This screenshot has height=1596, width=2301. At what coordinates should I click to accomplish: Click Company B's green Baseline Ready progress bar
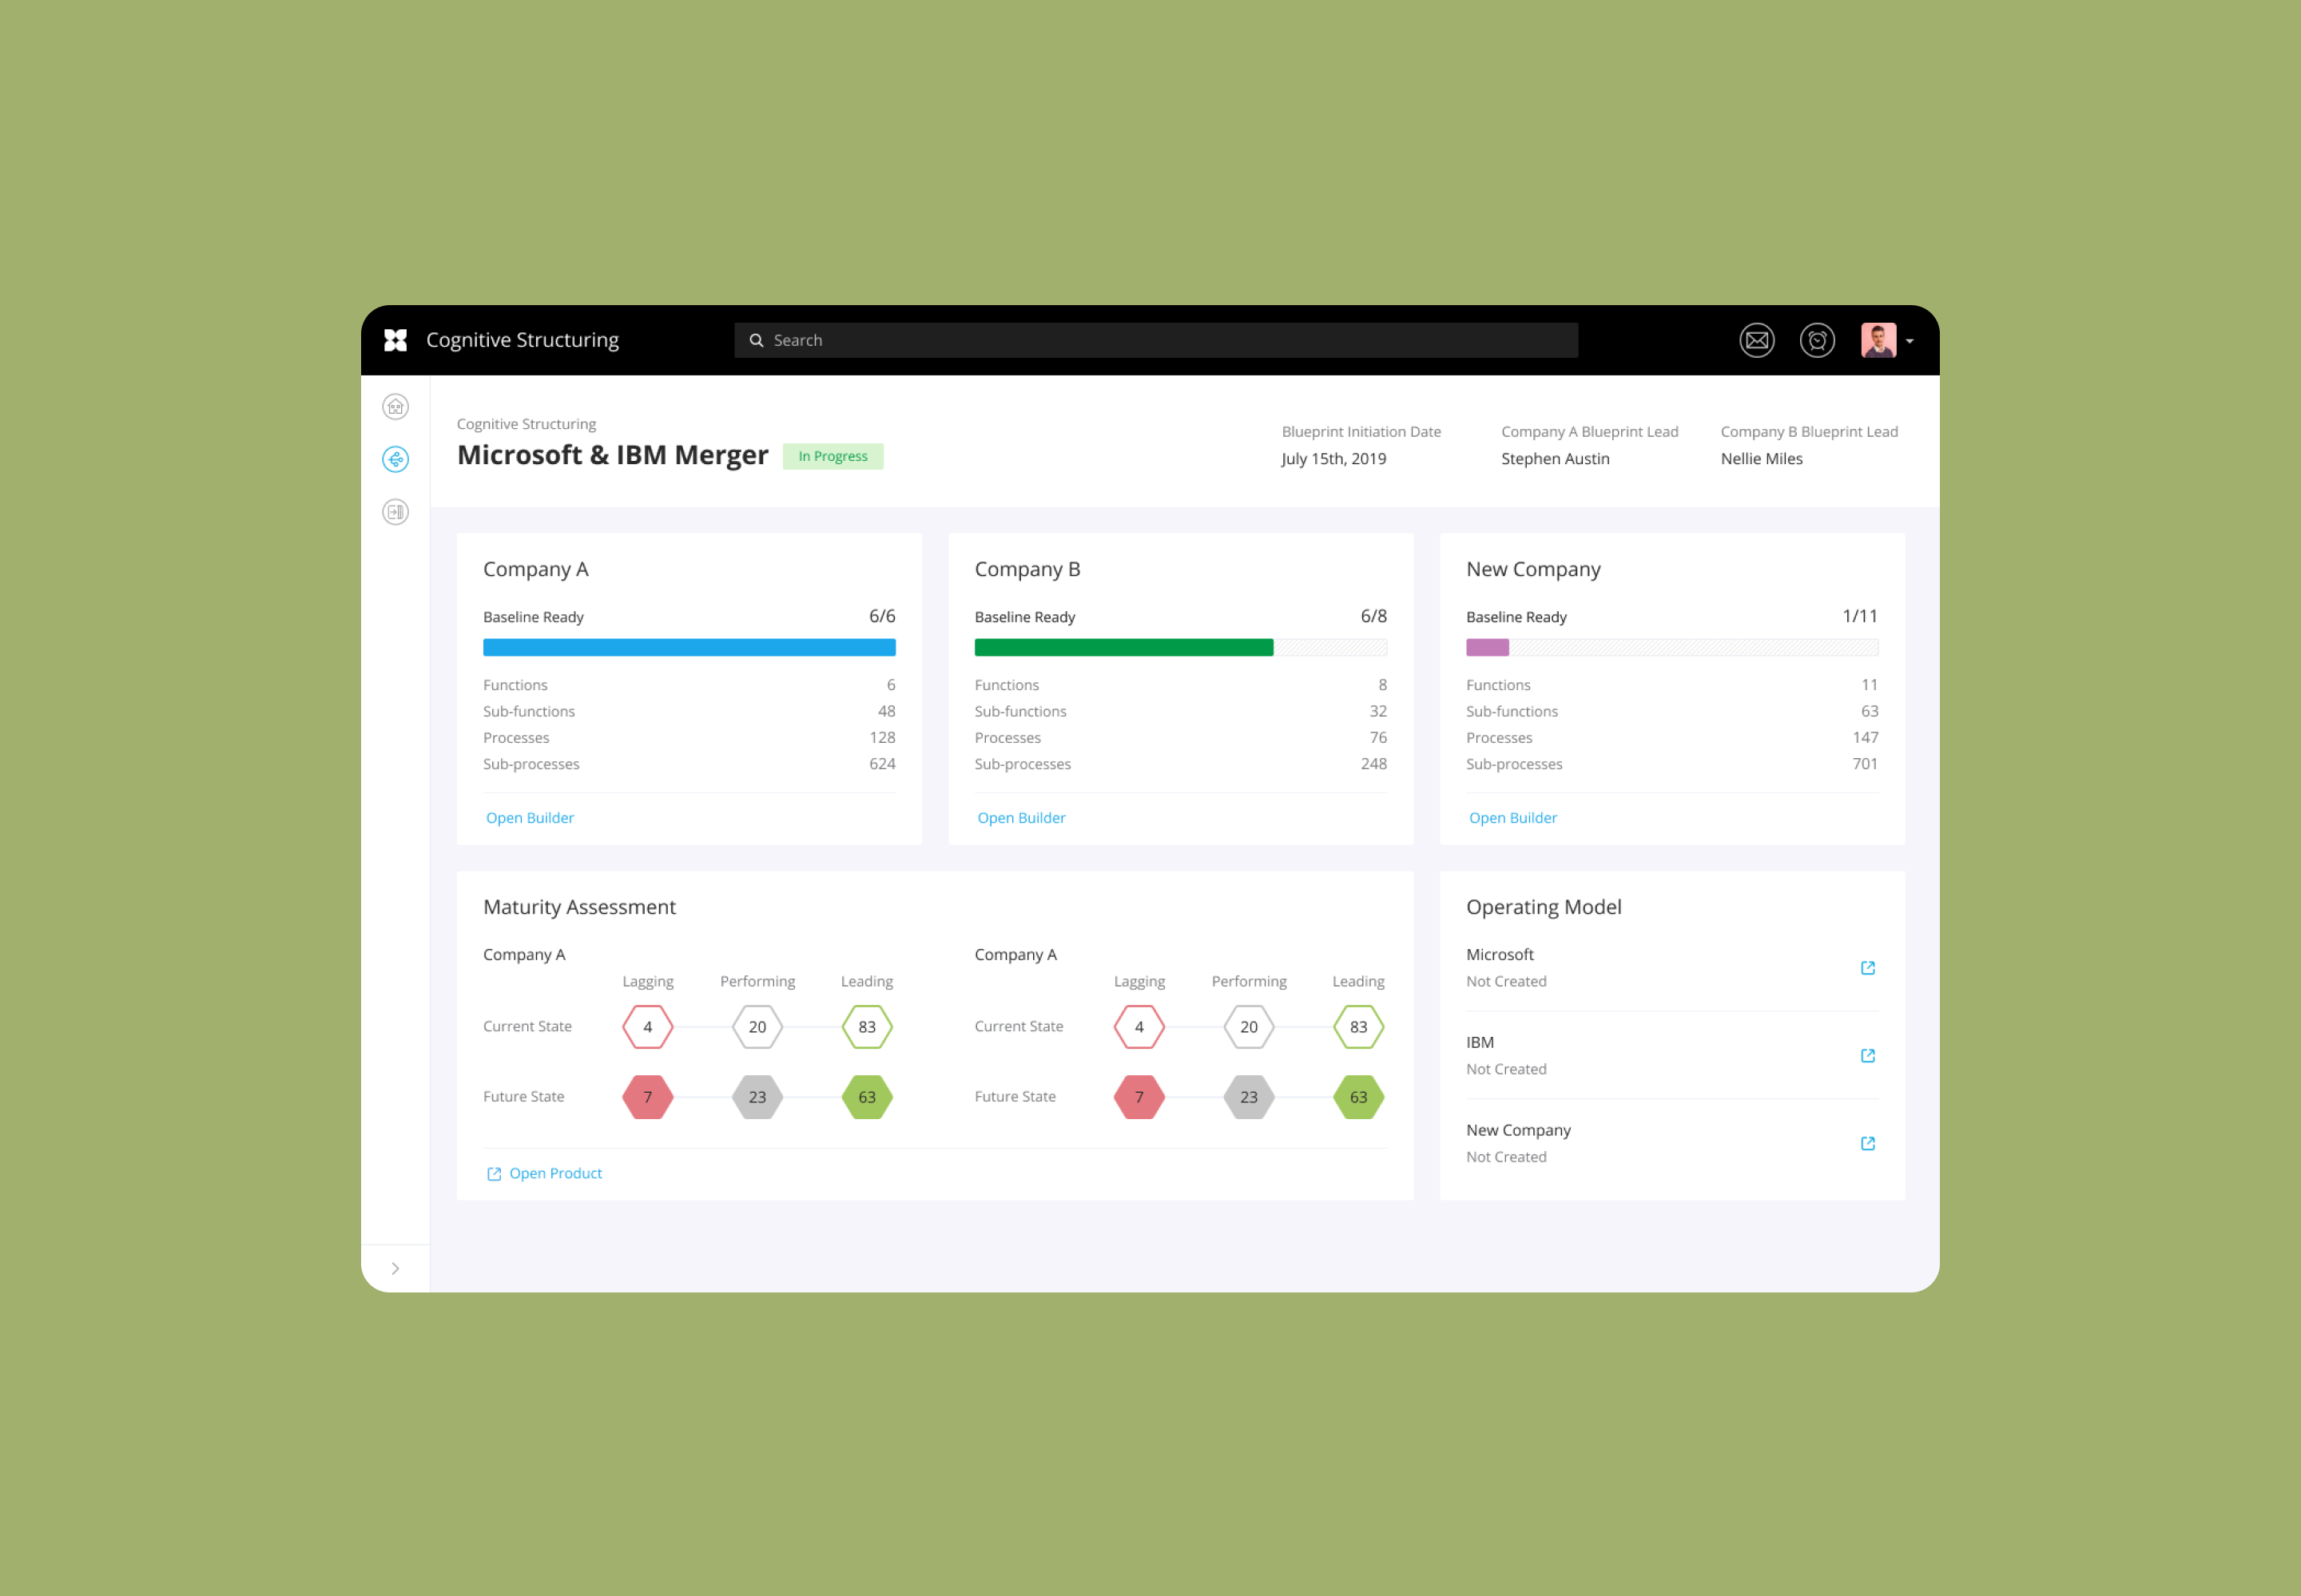tap(1124, 648)
